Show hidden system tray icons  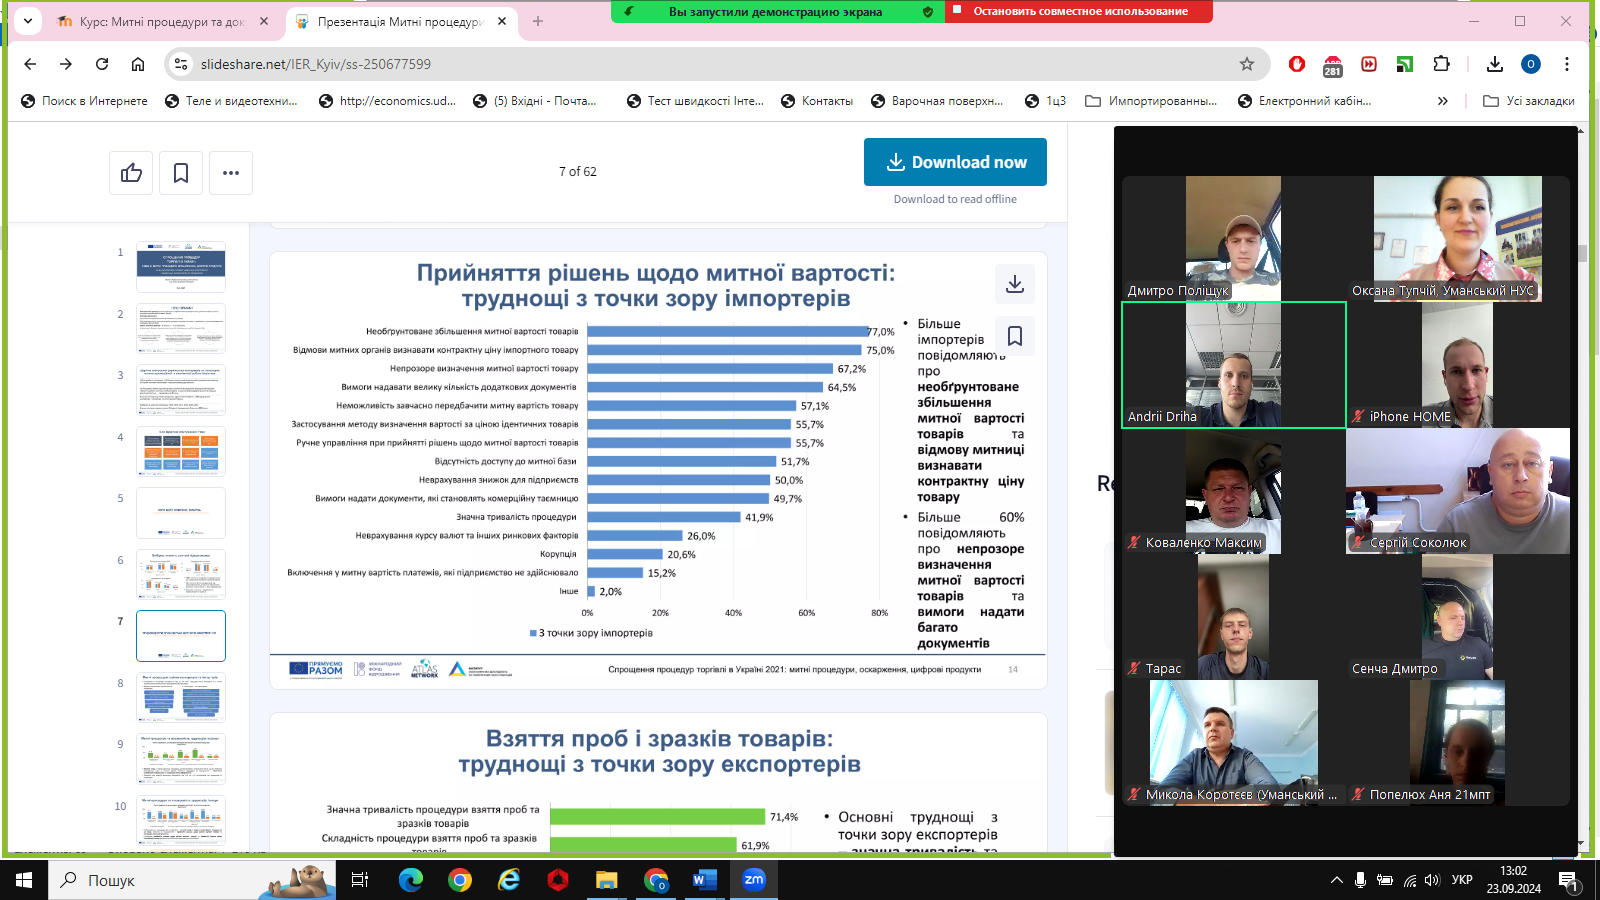1336,880
